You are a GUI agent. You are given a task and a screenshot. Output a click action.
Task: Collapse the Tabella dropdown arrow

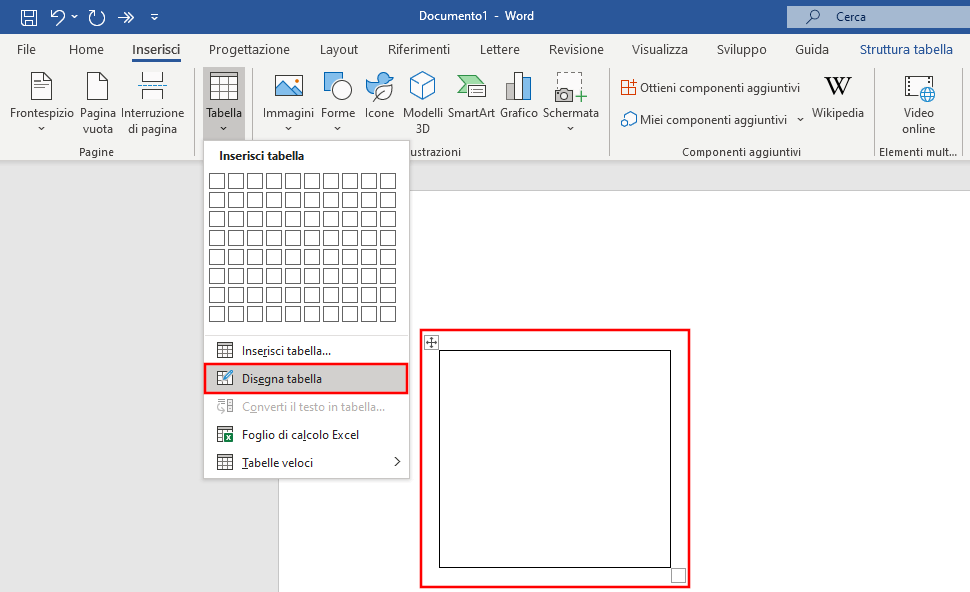224,129
